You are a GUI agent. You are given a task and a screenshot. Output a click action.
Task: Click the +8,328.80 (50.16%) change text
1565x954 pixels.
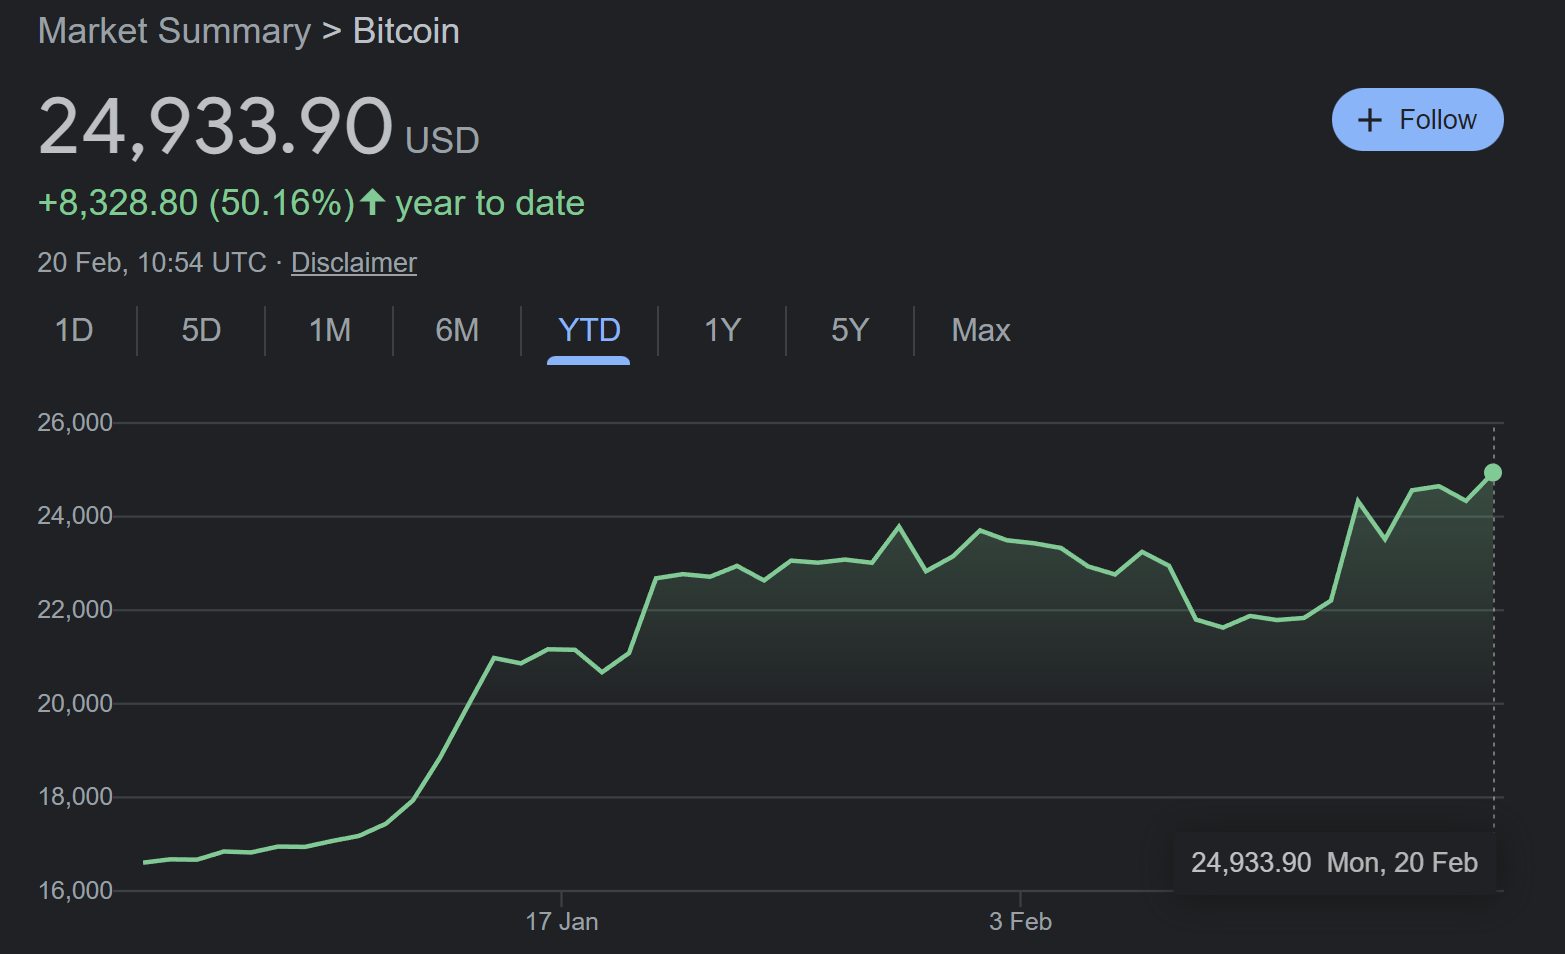pyautogui.click(x=196, y=203)
